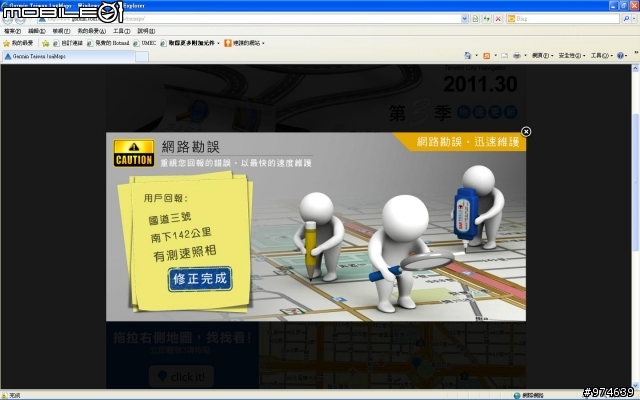This screenshot has height=400, width=640.
Task: Open a new blank tab
Action: [142, 57]
